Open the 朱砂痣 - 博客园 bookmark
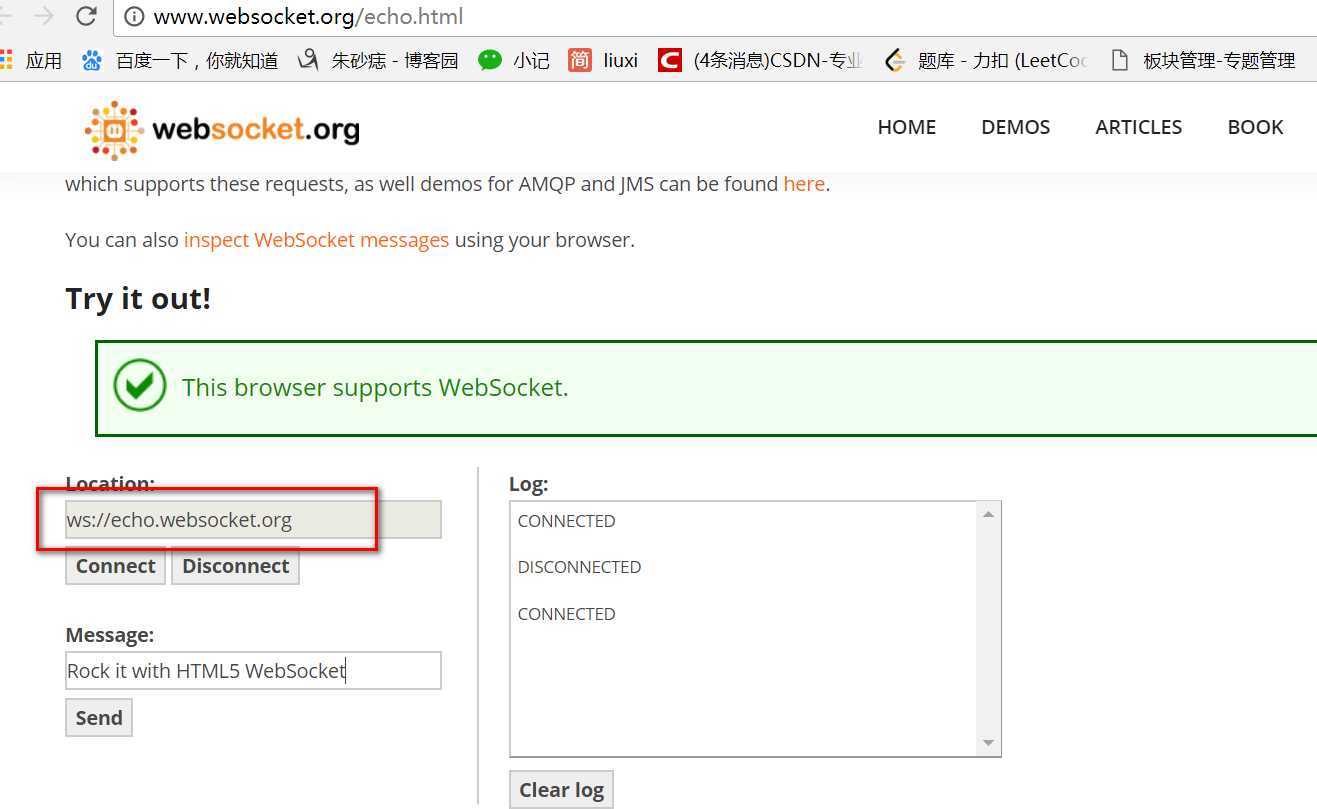Image resolution: width=1317 pixels, height=809 pixels. 379,61
